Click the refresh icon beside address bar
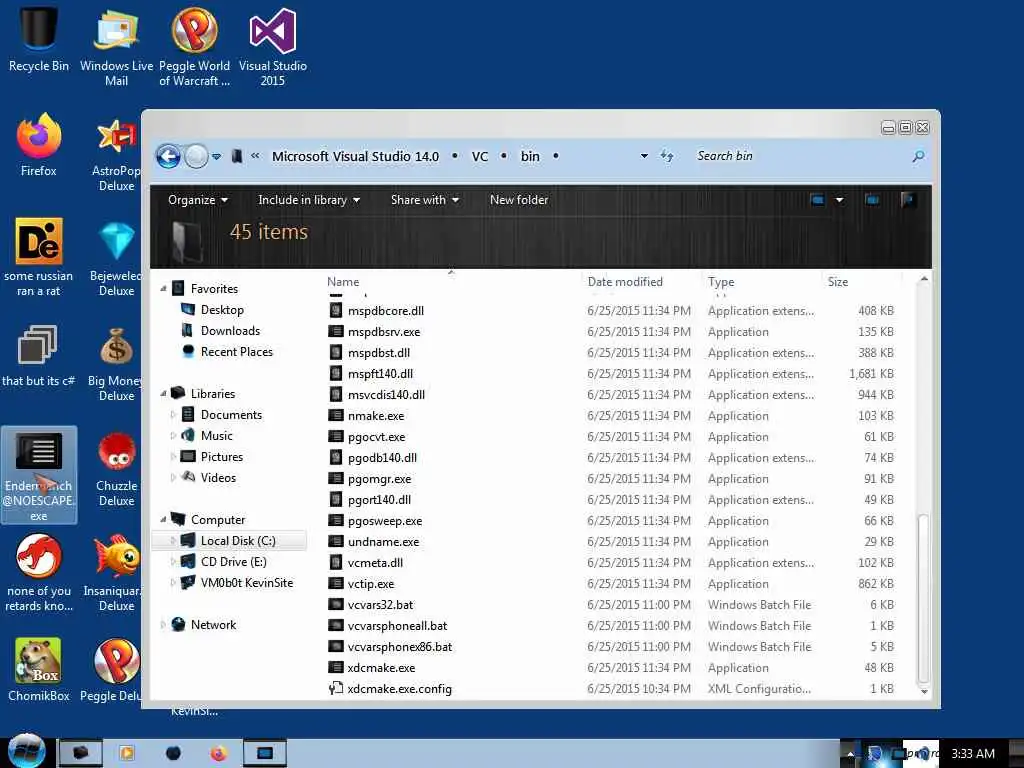The image size is (1024, 768). (x=666, y=156)
